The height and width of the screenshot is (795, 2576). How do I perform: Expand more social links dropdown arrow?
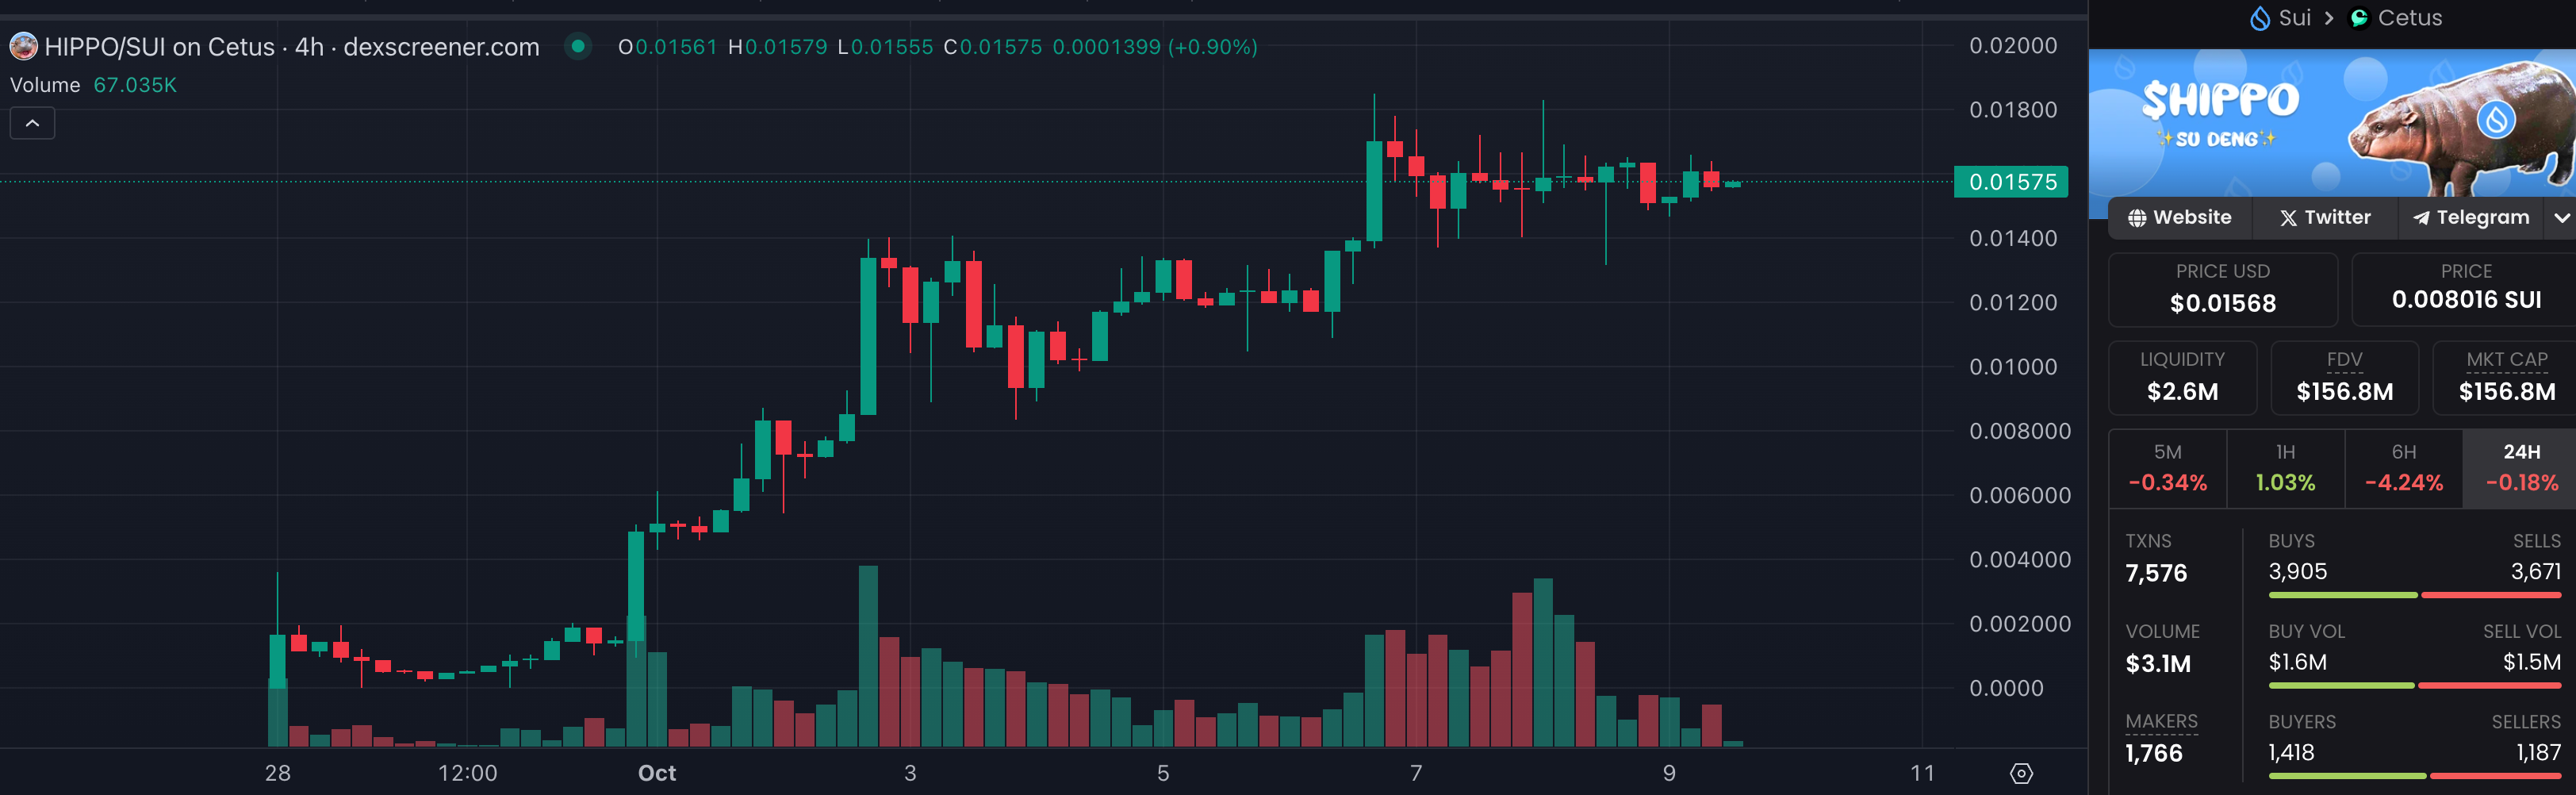2561,218
